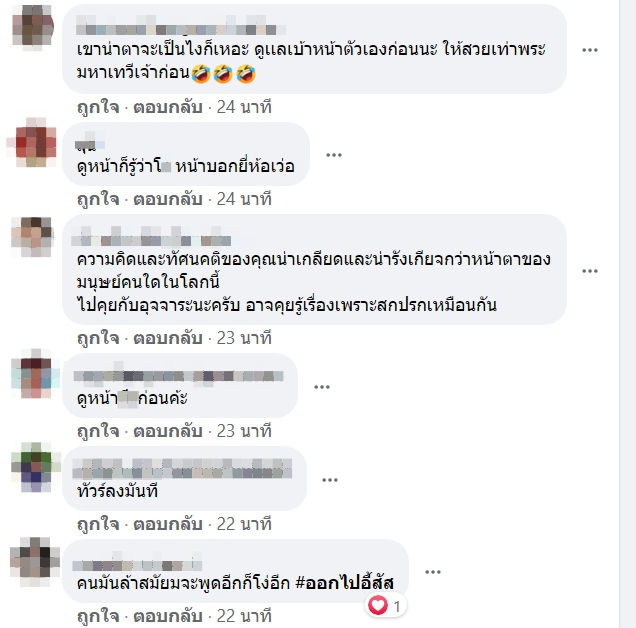636x628 pixels.
Task: Open the avatar beside ทัวร์ลงมันที comment
Action: (35, 467)
